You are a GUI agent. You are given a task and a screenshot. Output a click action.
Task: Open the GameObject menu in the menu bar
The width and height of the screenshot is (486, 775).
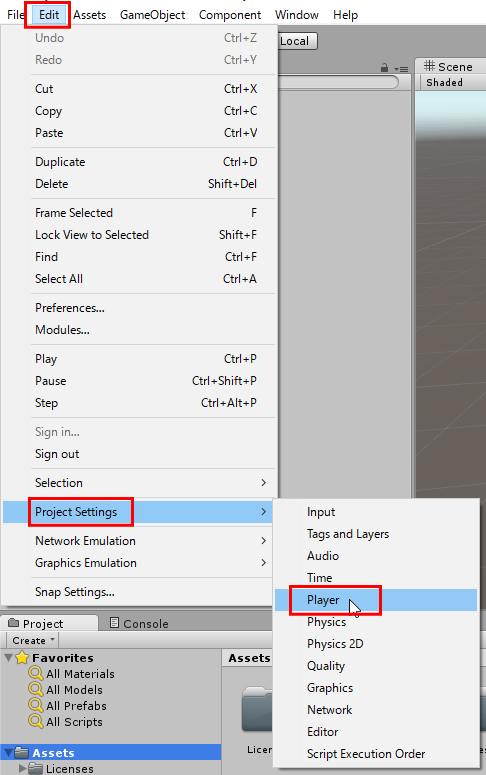(x=152, y=15)
